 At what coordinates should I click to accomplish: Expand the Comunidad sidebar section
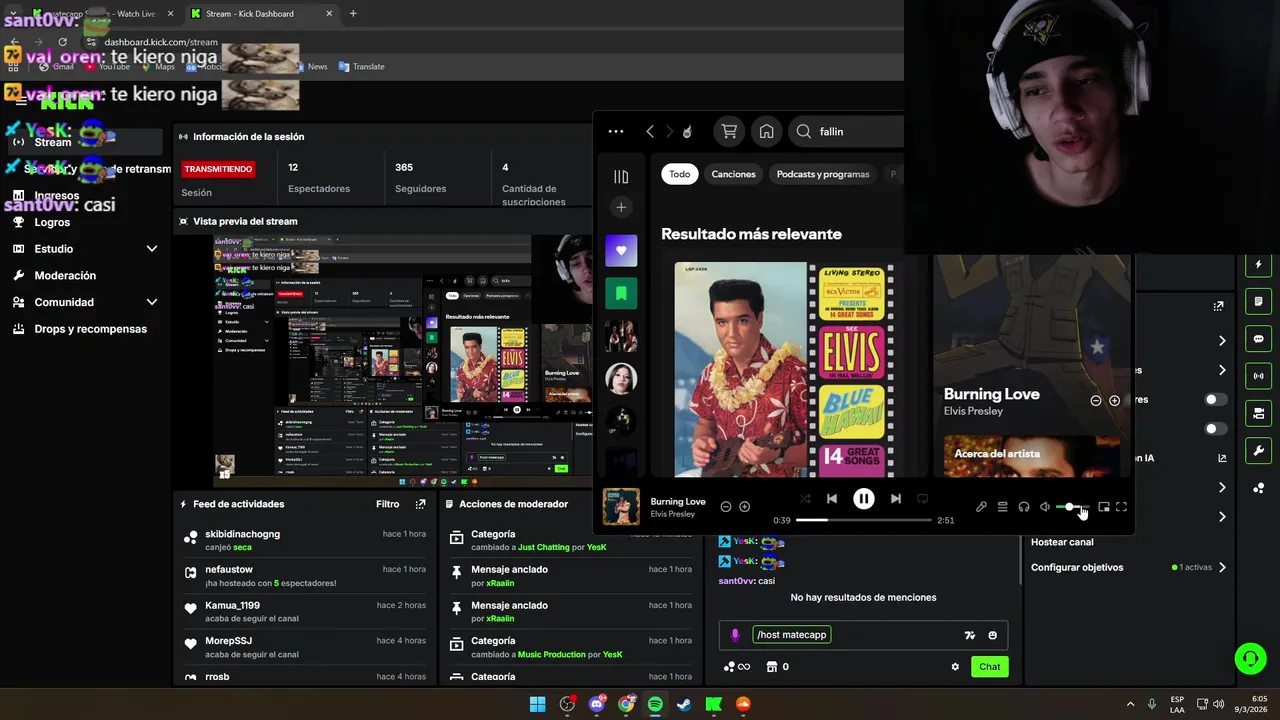85,302
